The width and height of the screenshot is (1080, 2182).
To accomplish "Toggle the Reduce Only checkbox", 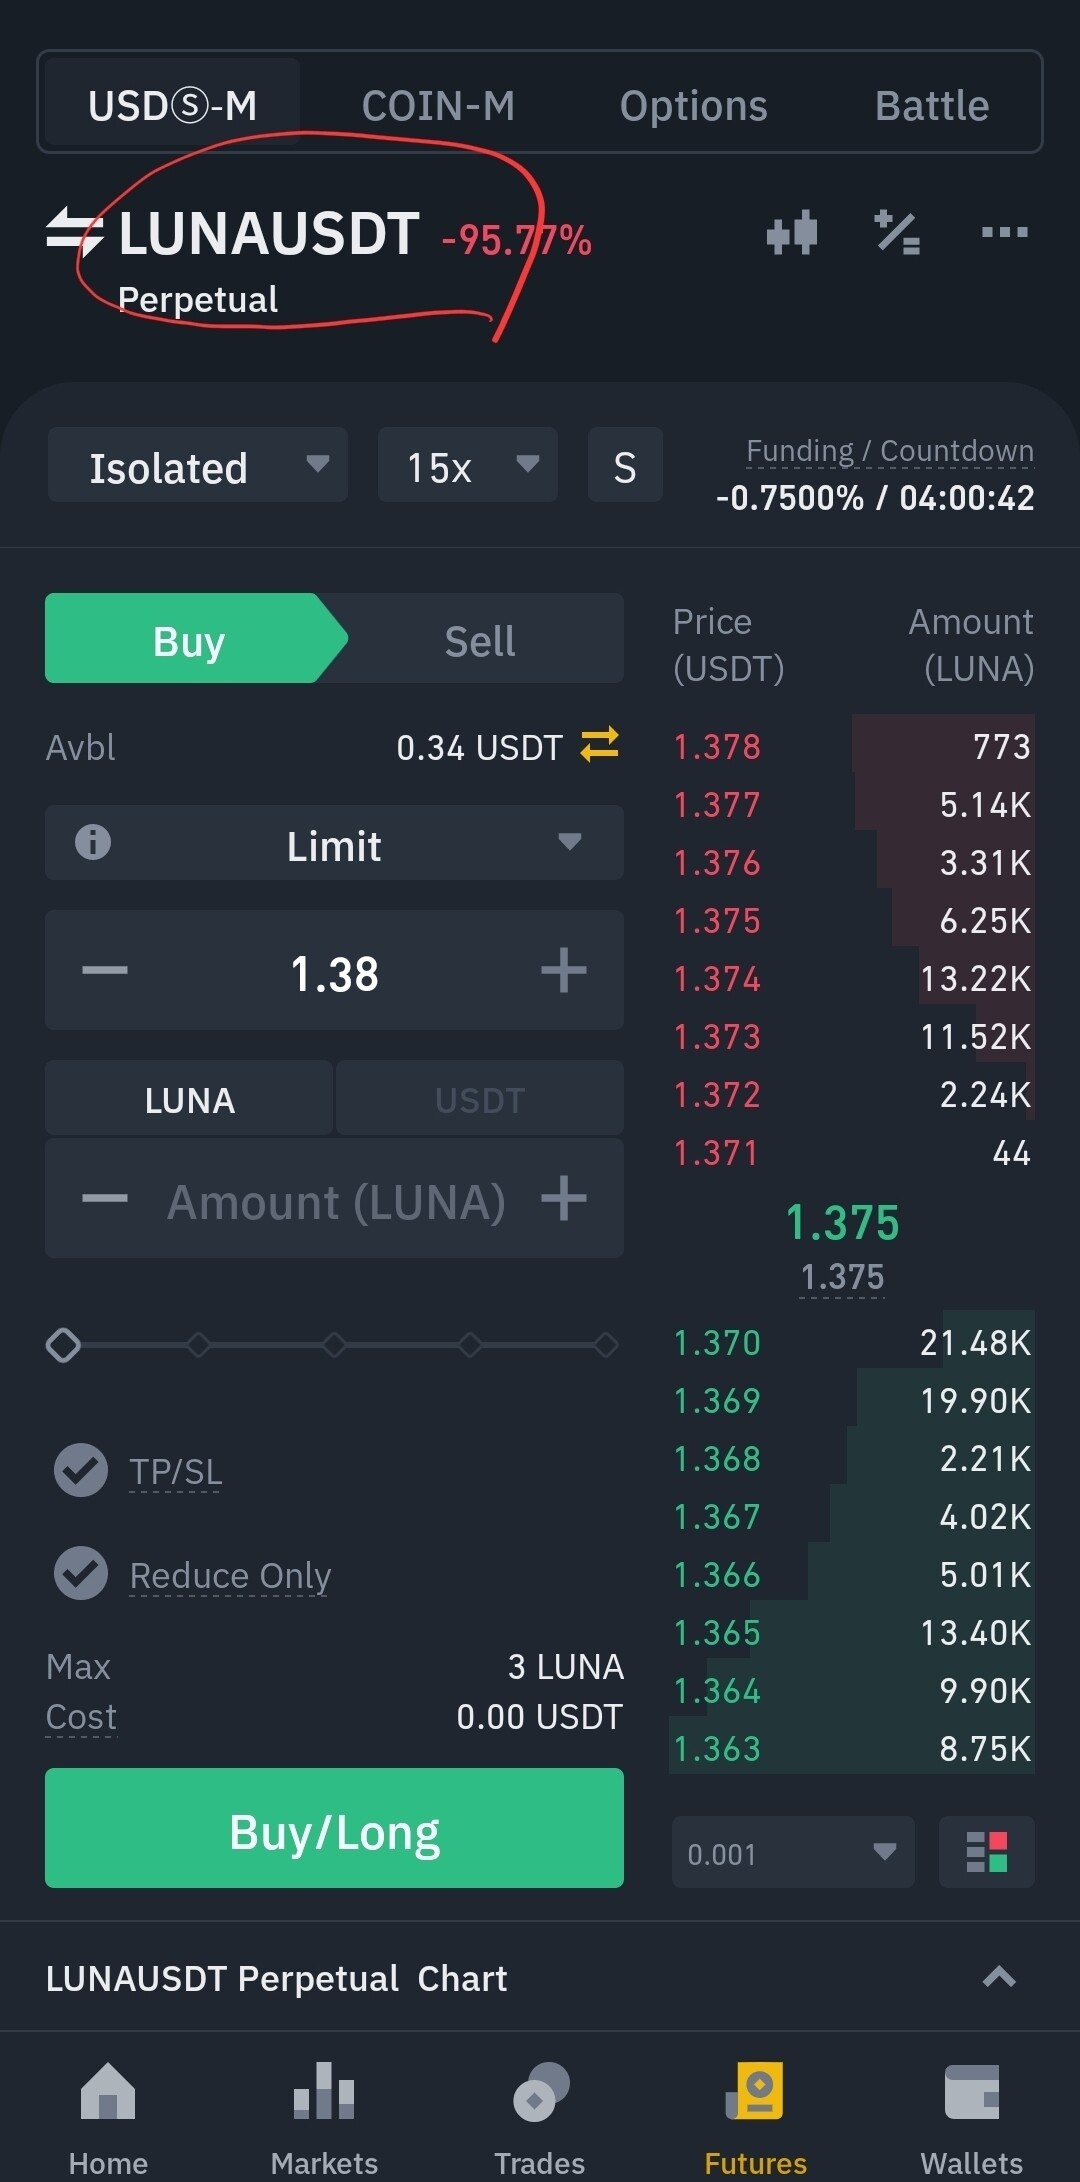I will click(81, 1573).
